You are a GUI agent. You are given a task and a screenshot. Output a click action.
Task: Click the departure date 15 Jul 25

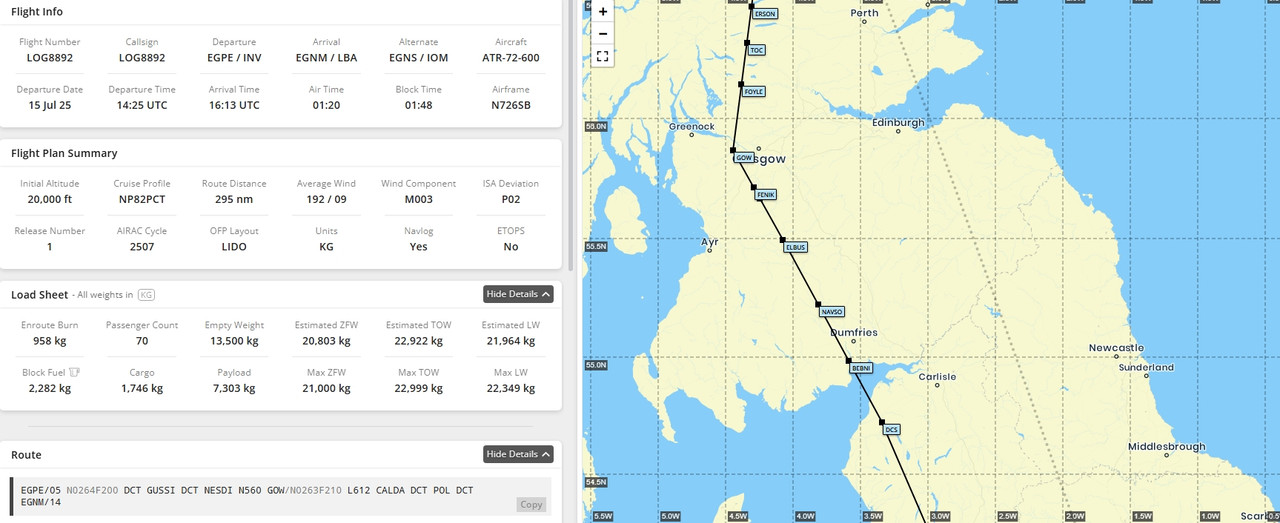[49, 105]
